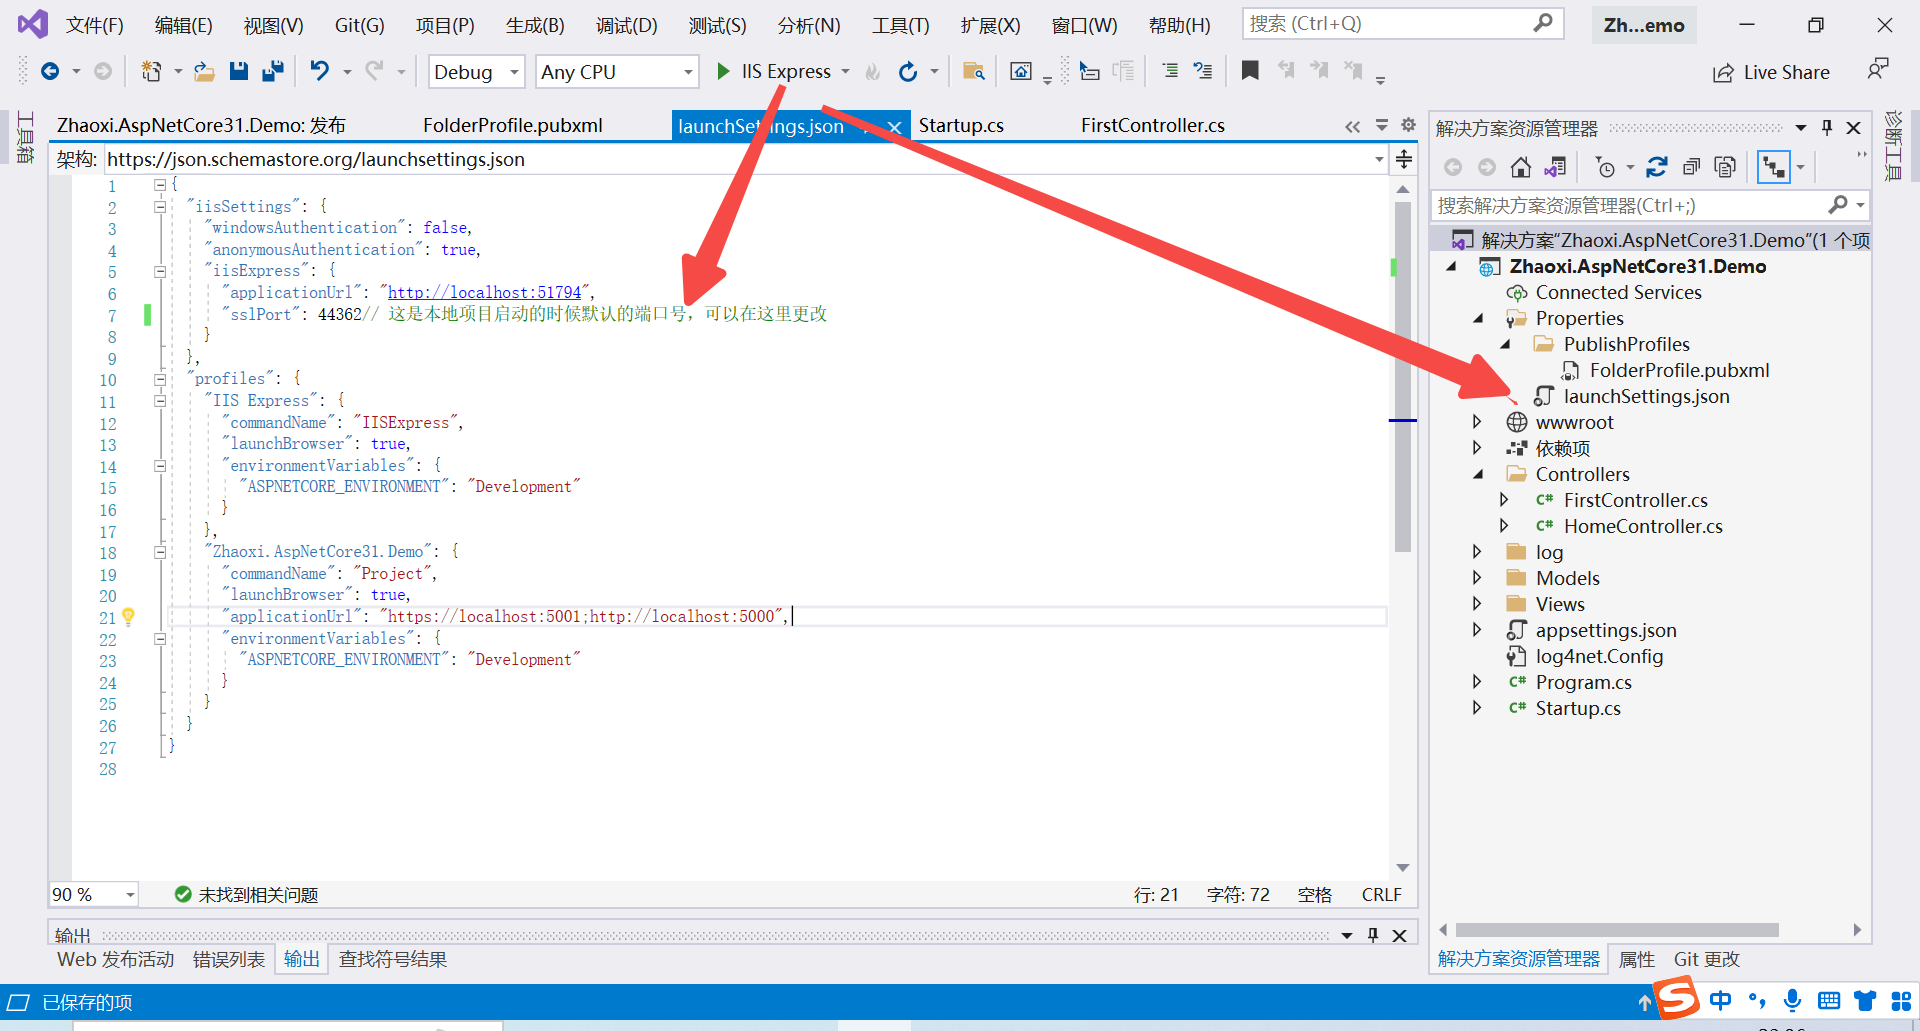Click the bookmark icon in the toolbar
Viewport: 1920px width, 1031px height.
tap(1250, 71)
